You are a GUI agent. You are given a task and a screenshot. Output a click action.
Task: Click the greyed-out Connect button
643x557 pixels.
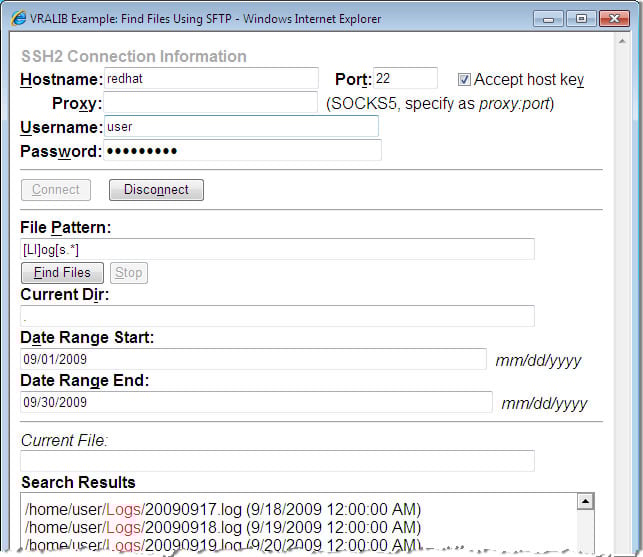click(x=56, y=190)
